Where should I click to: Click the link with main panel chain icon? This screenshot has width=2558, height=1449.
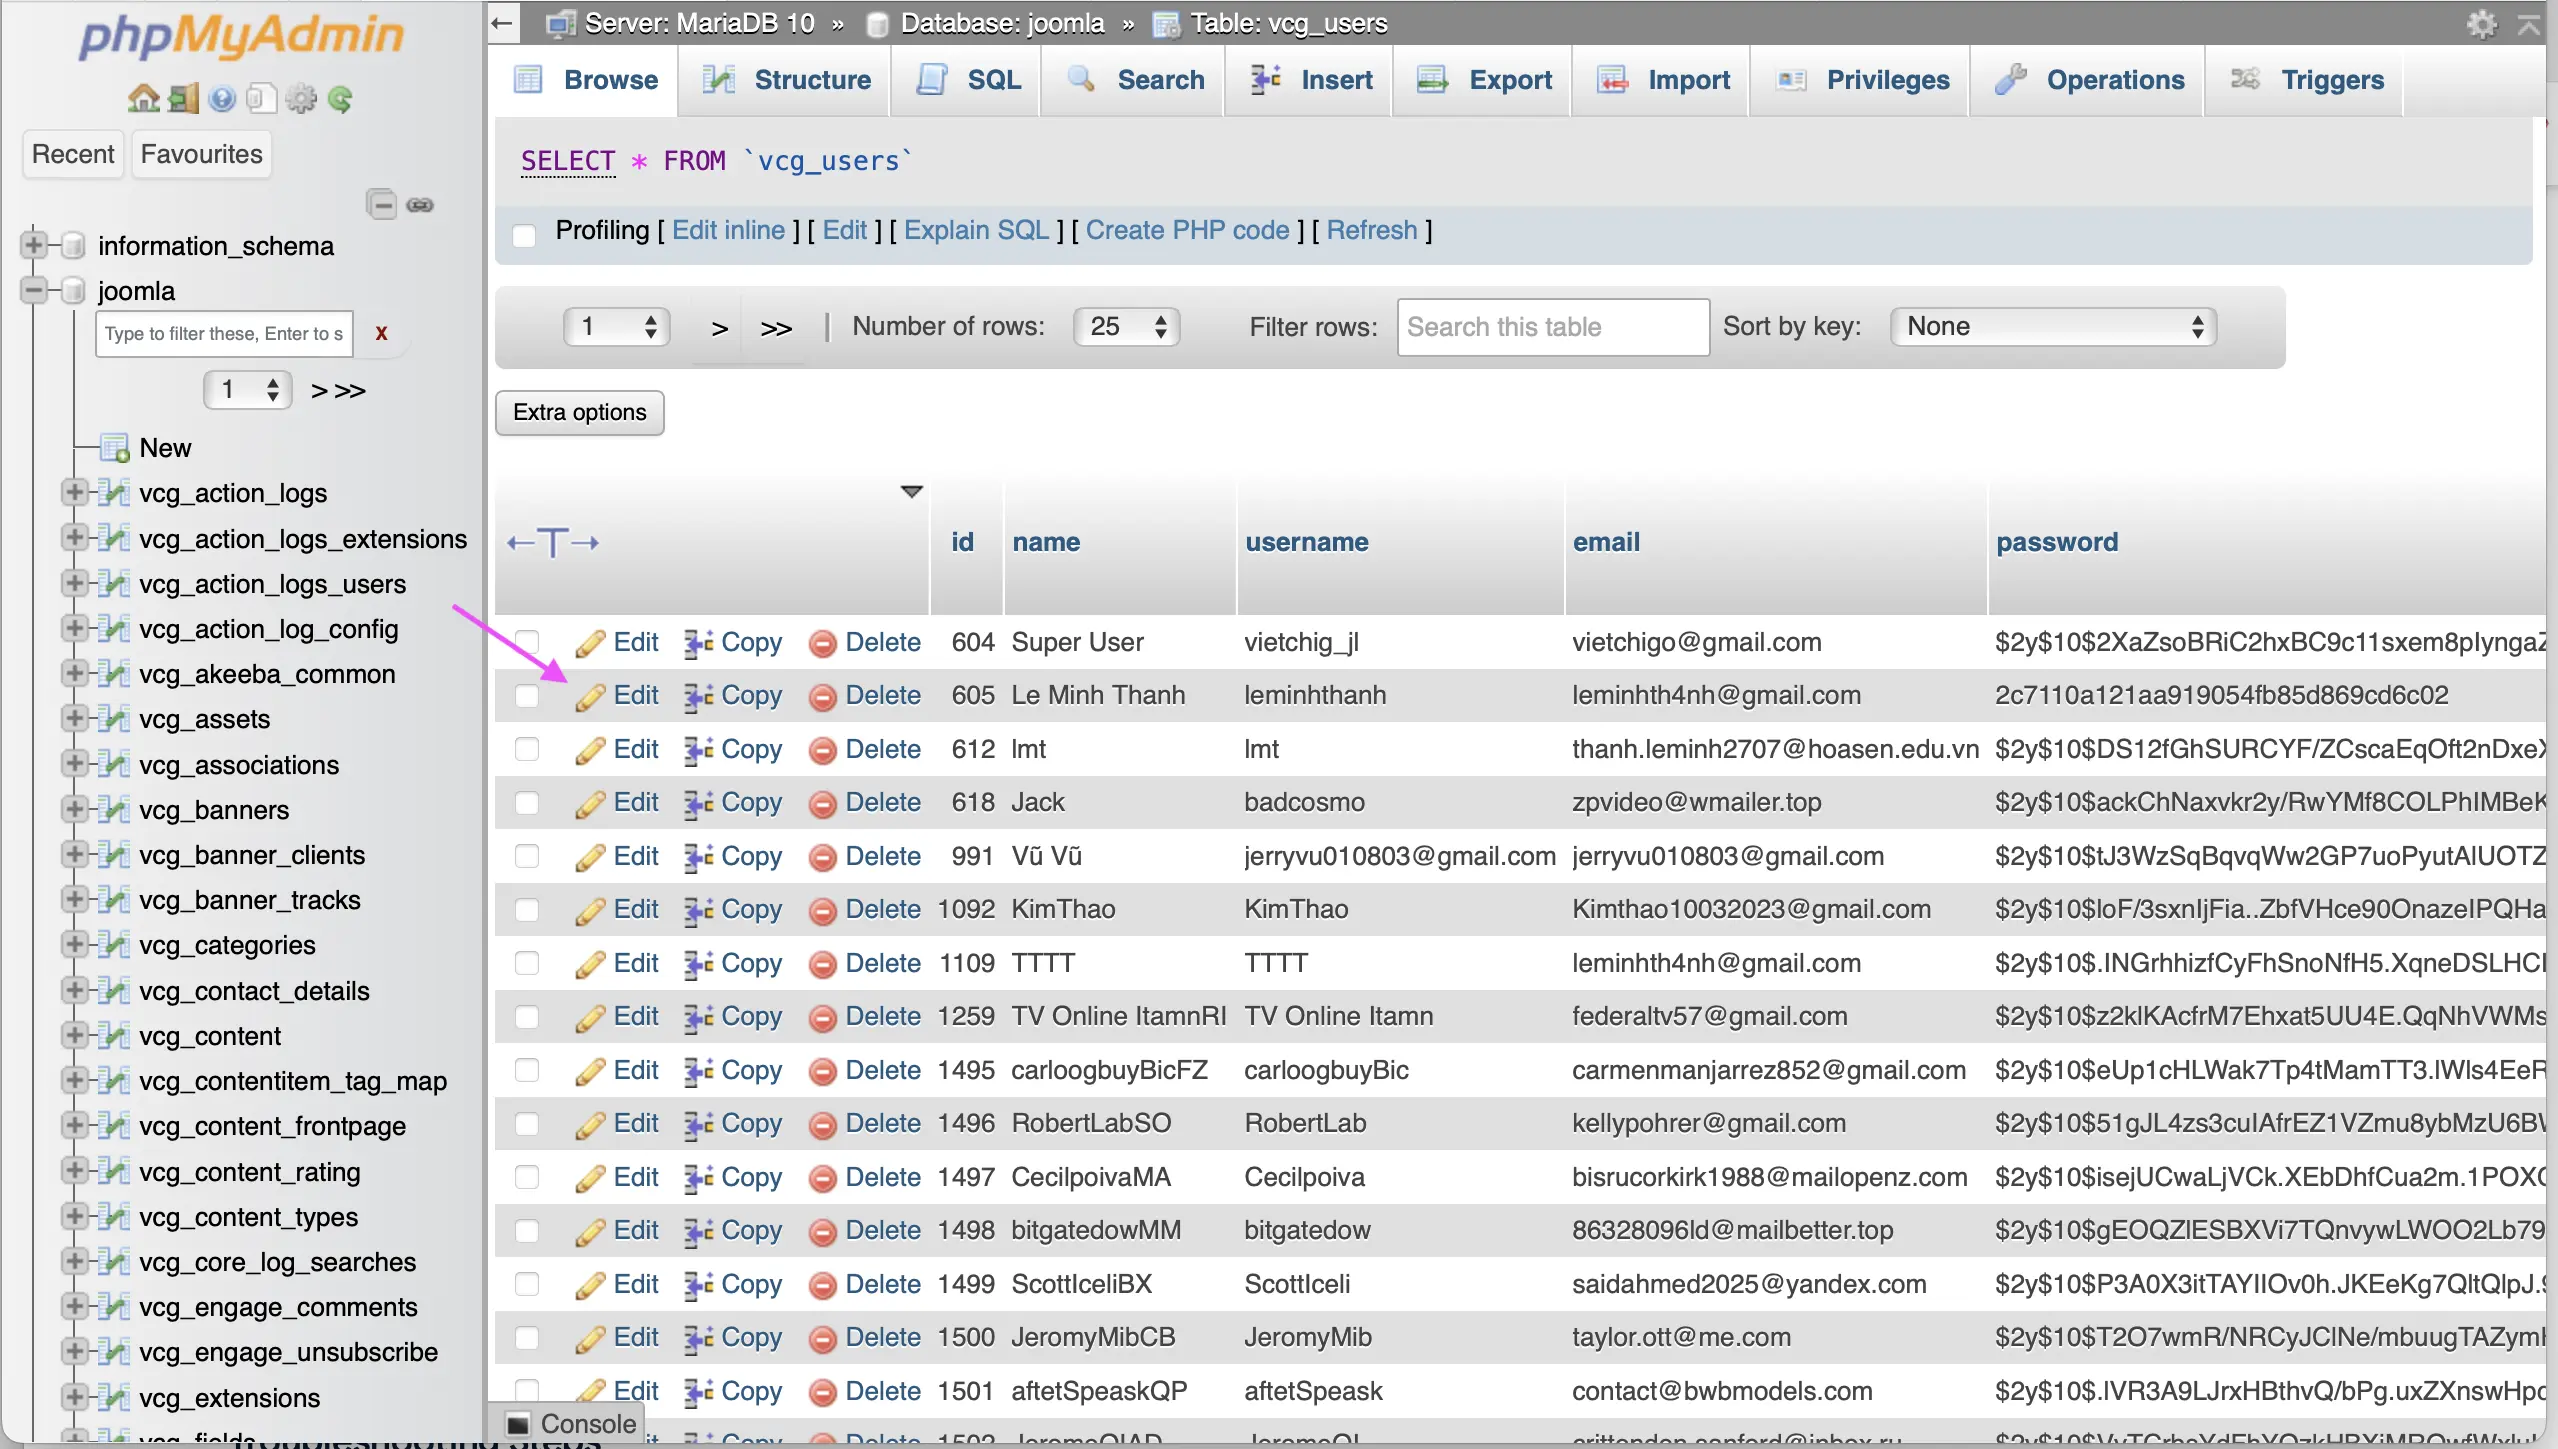[x=420, y=205]
